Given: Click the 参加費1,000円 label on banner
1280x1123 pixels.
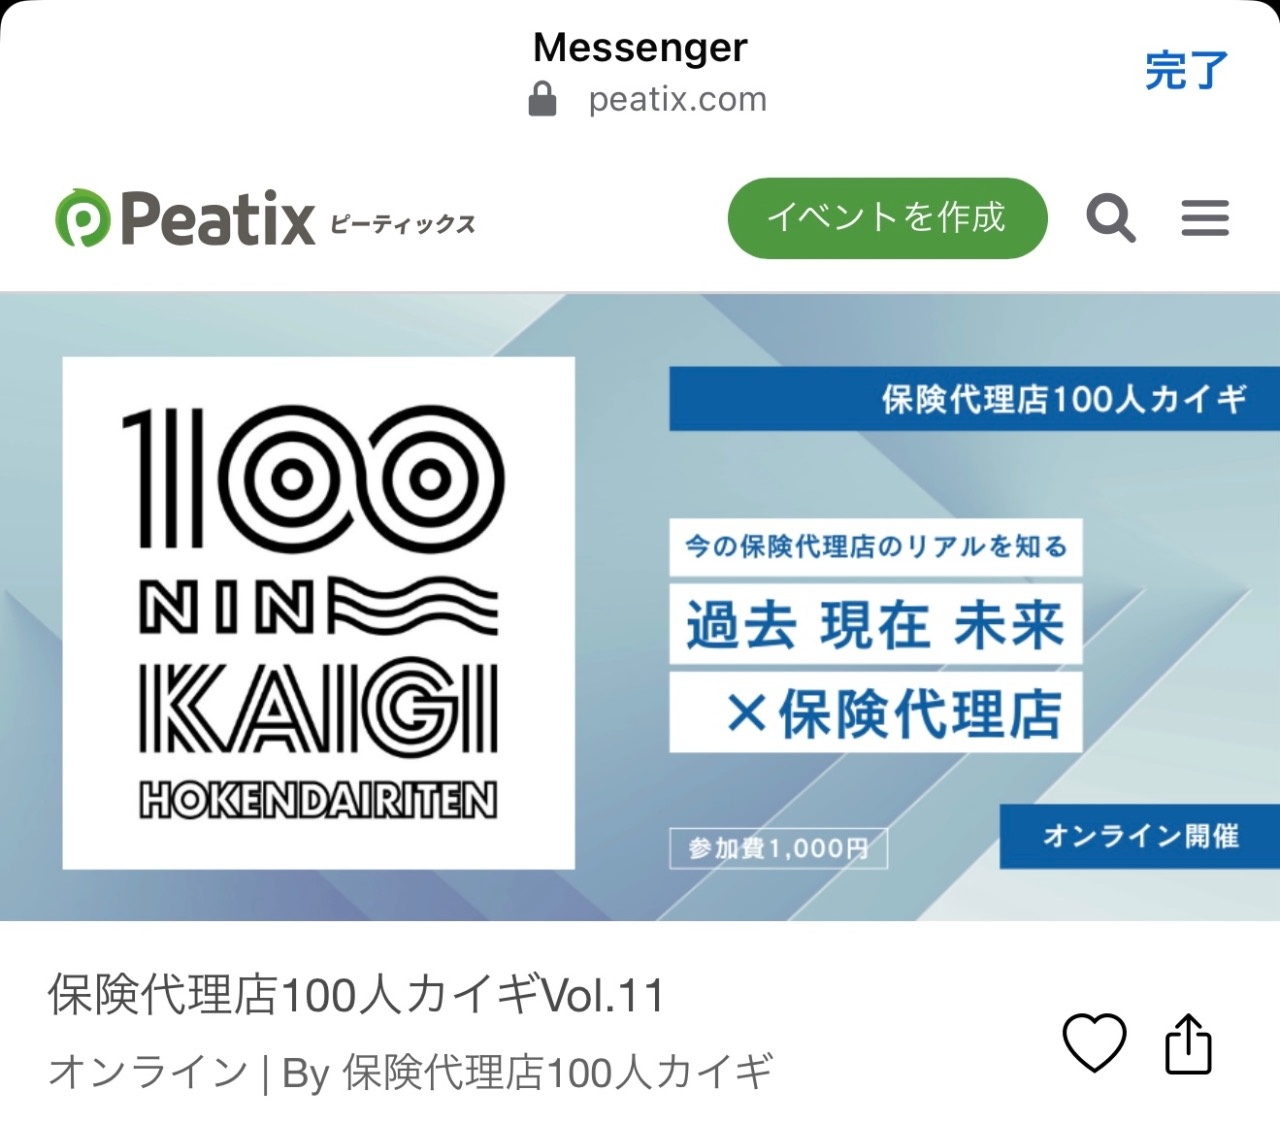Looking at the screenshot, I should [x=778, y=848].
